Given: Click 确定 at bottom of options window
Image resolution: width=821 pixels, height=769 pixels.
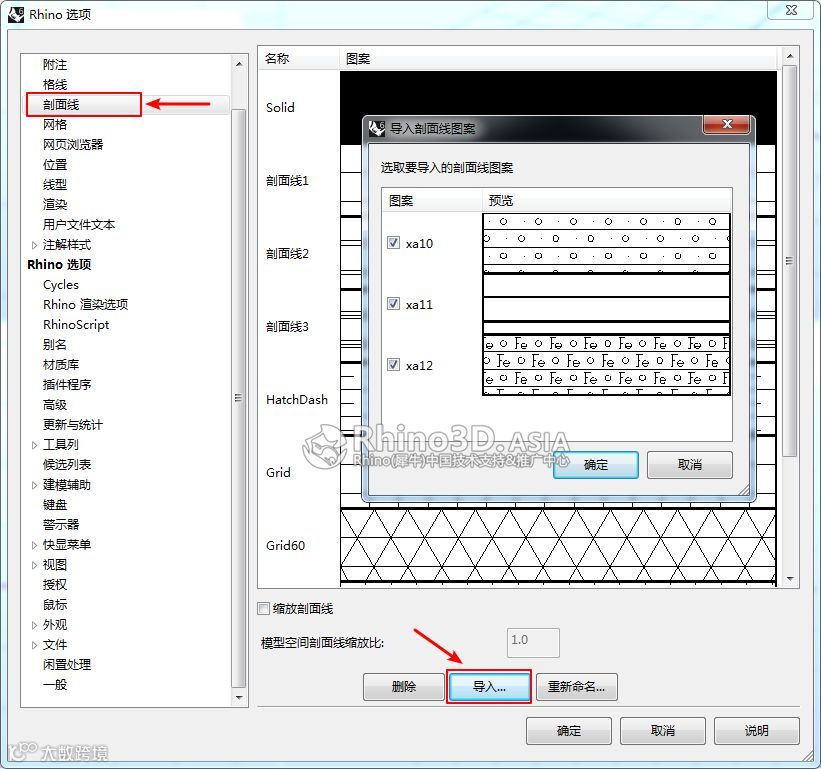Looking at the screenshot, I should pos(569,730).
